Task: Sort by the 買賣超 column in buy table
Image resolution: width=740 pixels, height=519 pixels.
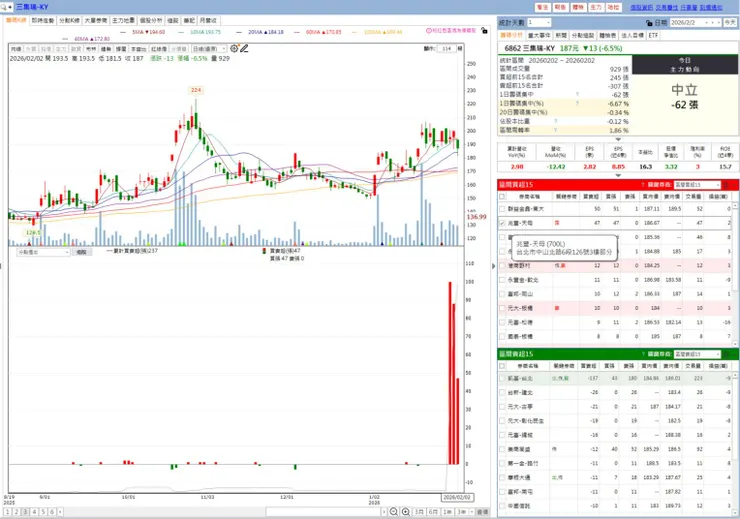Action: coord(591,196)
